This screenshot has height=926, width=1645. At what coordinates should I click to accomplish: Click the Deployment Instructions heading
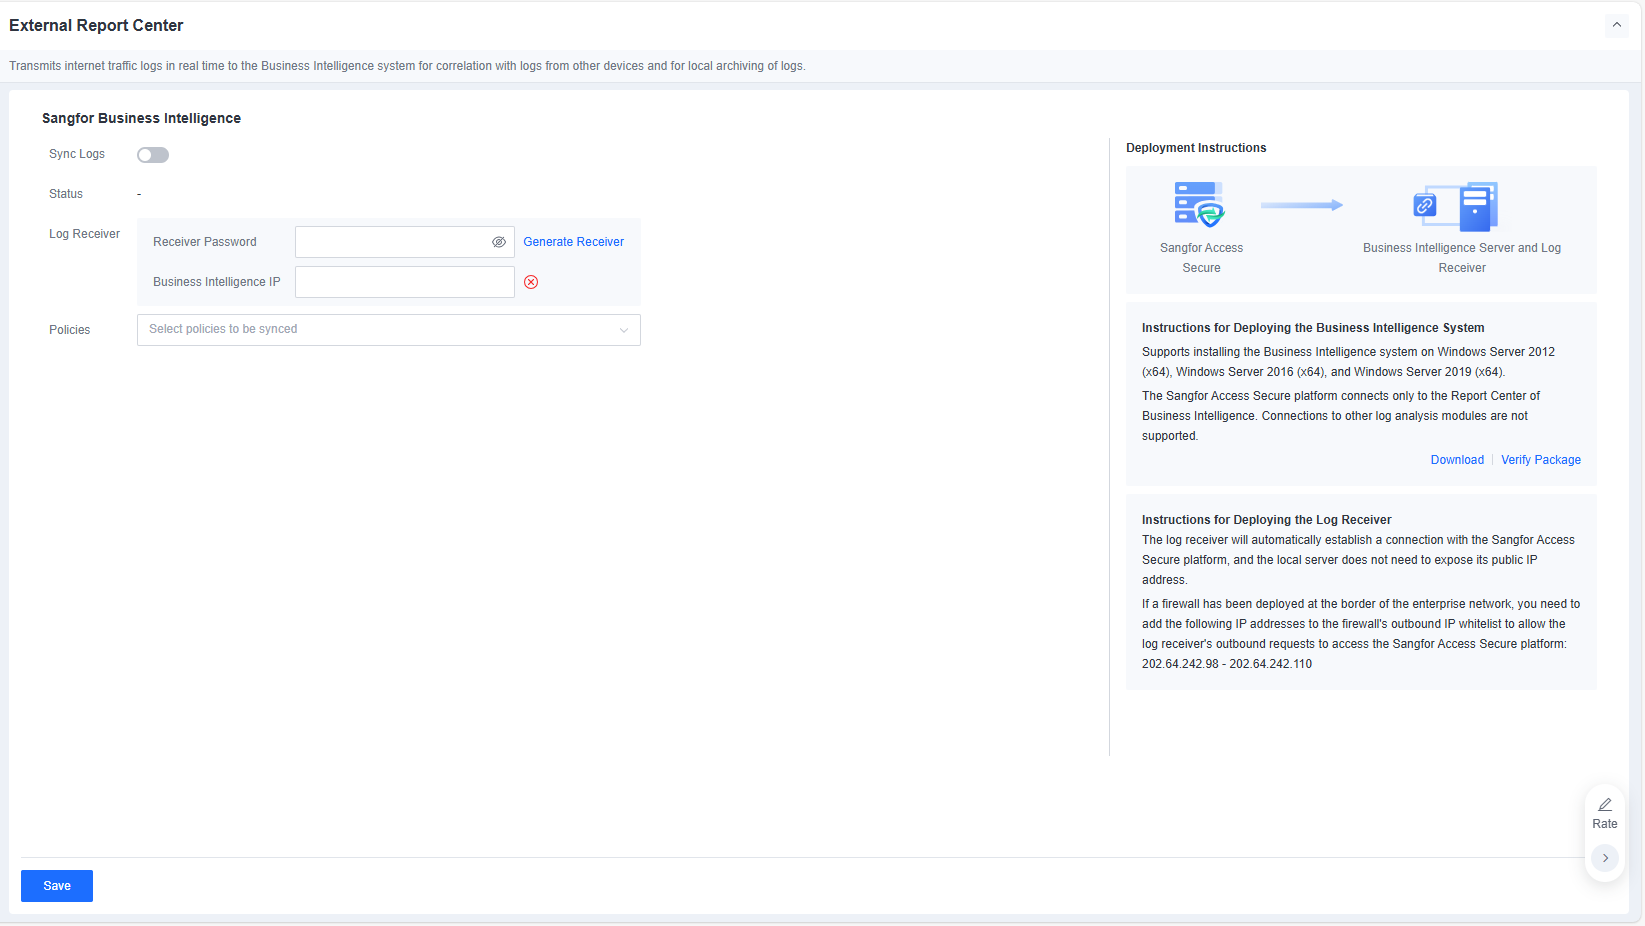click(x=1196, y=148)
